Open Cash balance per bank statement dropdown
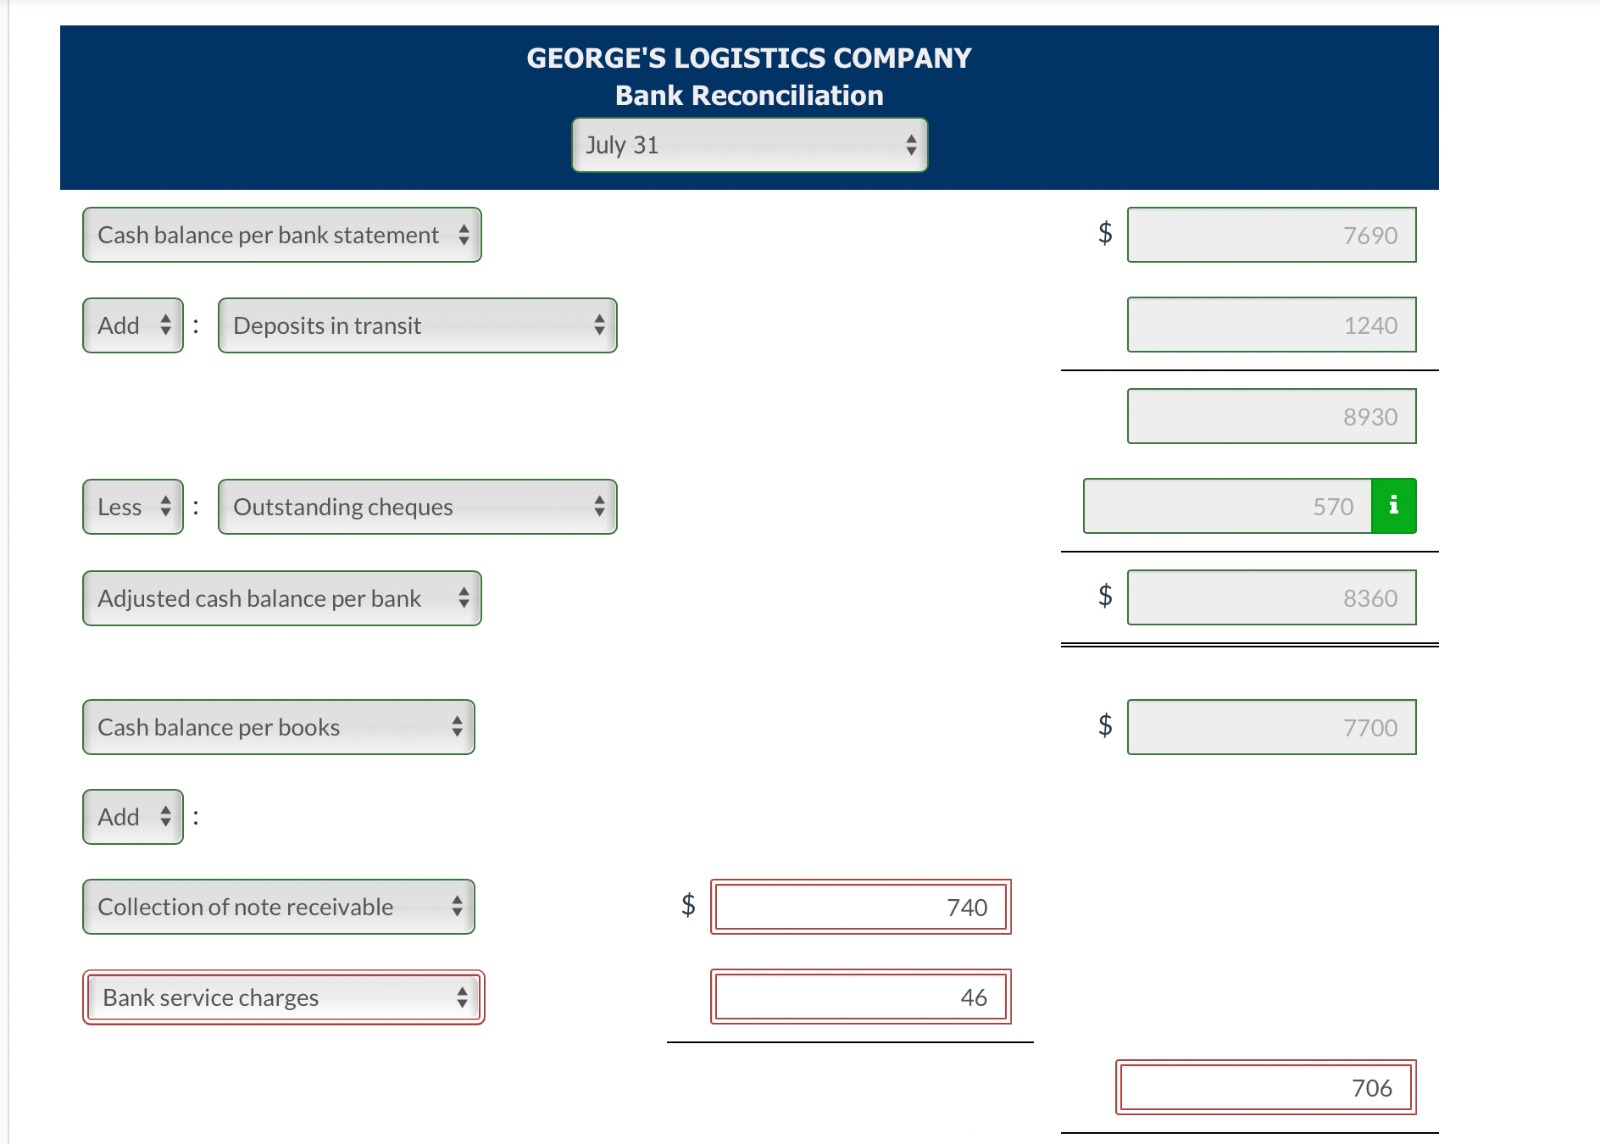Screen dimensions: 1600x1144 281,235
